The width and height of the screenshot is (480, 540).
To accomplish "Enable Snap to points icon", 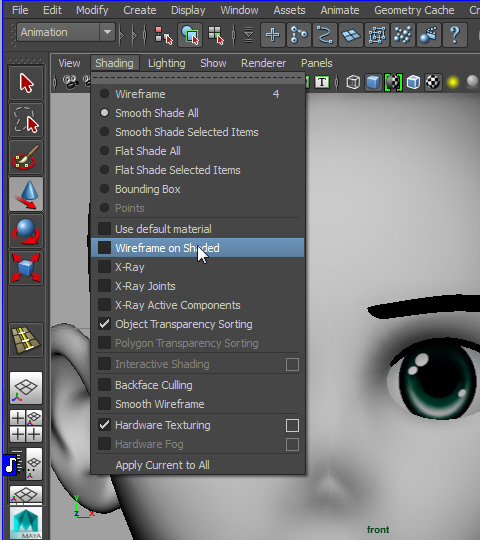I will (x=324, y=34).
